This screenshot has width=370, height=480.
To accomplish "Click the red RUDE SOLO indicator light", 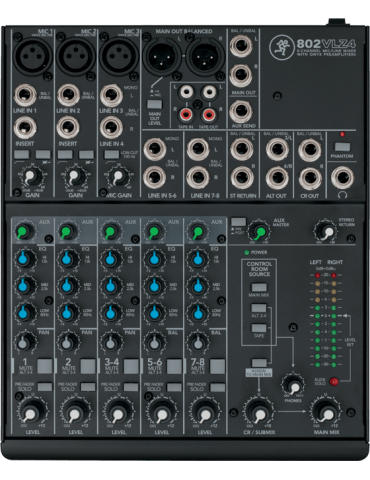I will coord(334,381).
